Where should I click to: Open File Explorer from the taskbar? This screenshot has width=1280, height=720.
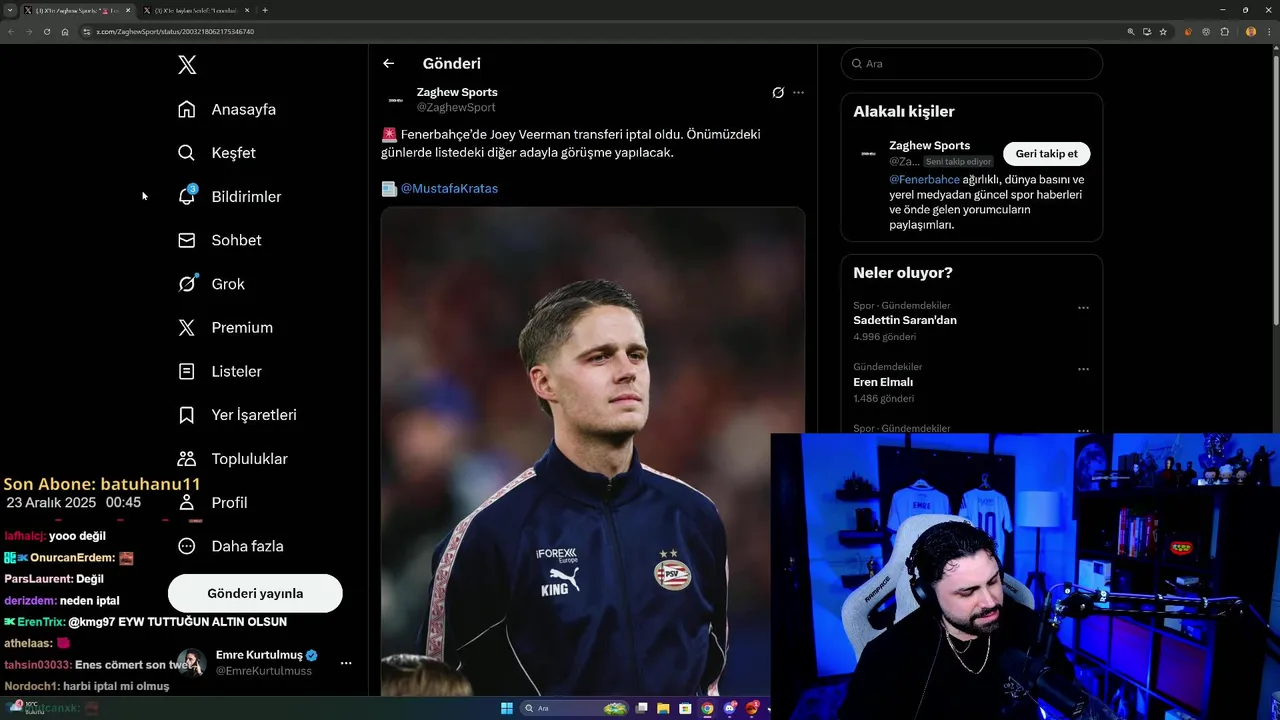tap(662, 708)
